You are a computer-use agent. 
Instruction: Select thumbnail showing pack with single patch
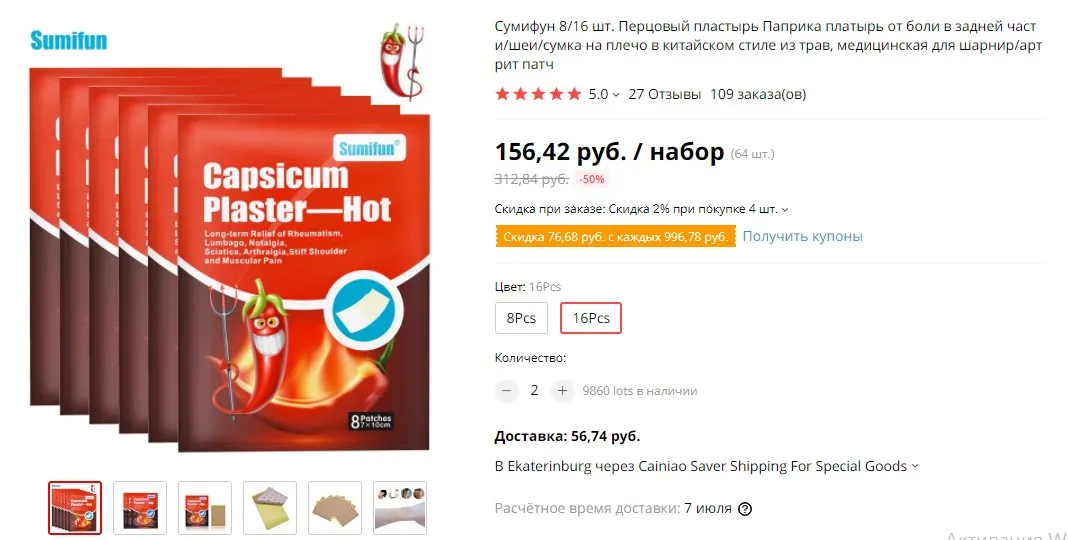tap(205, 508)
